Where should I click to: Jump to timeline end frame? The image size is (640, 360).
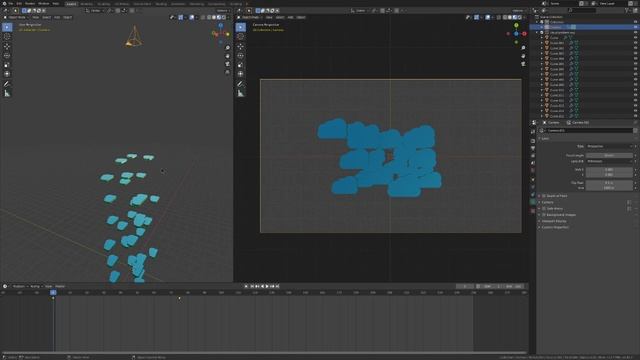(x=278, y=287)
